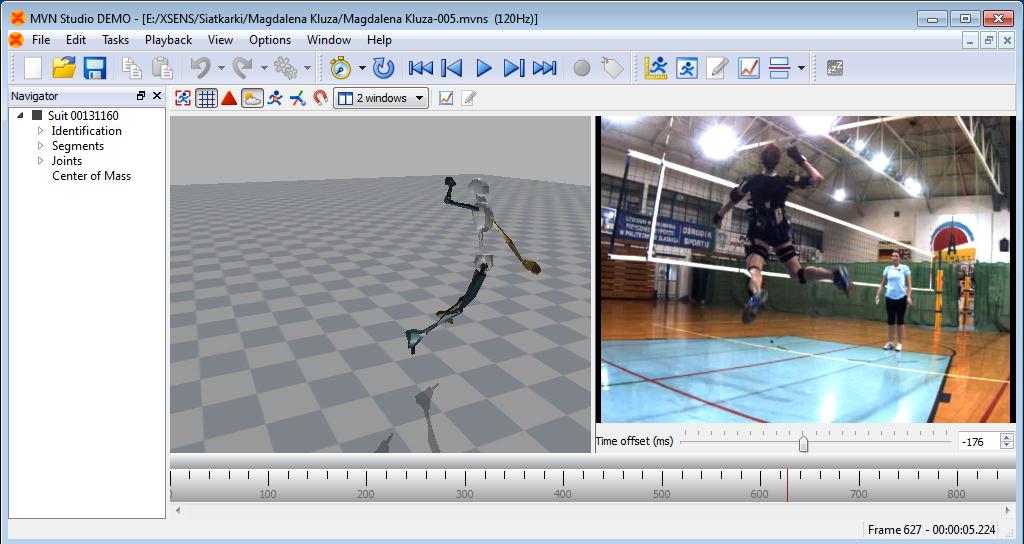The height and width of the screenshot is (544, 1024).
Task: Undock the Navigator panel
Action: click(141, 96)
